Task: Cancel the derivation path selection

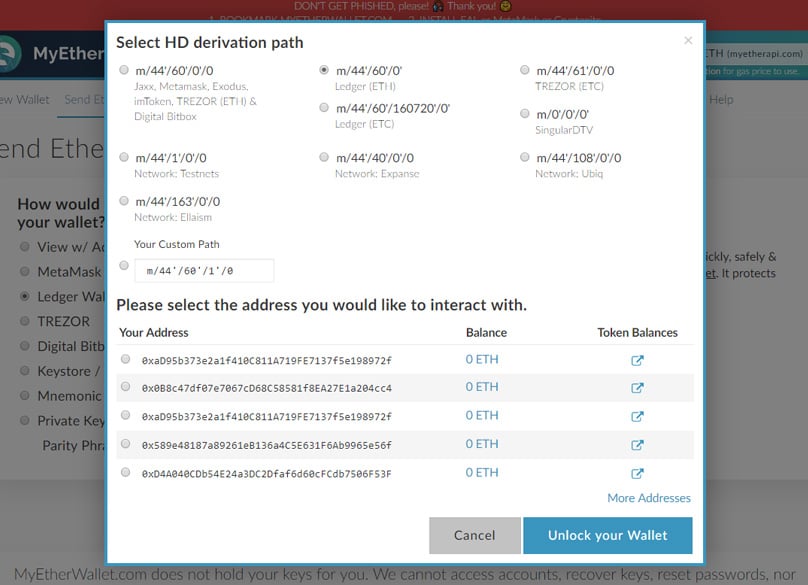Action: pos(475,536)
